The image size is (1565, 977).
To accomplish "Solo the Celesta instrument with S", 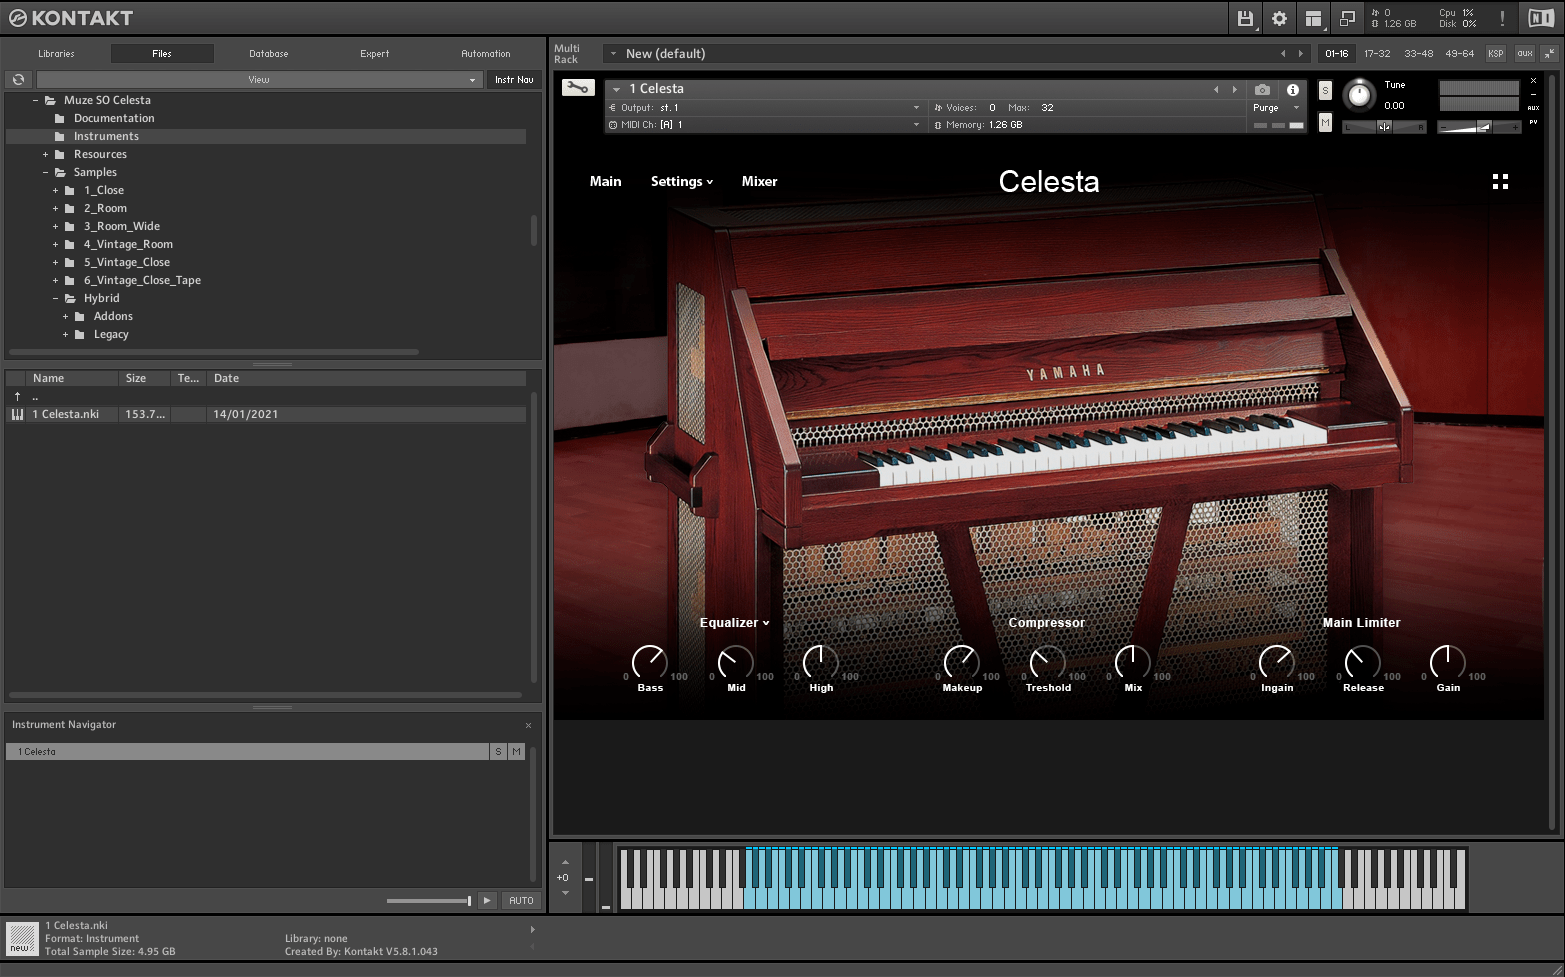I will click(1325, 90).
